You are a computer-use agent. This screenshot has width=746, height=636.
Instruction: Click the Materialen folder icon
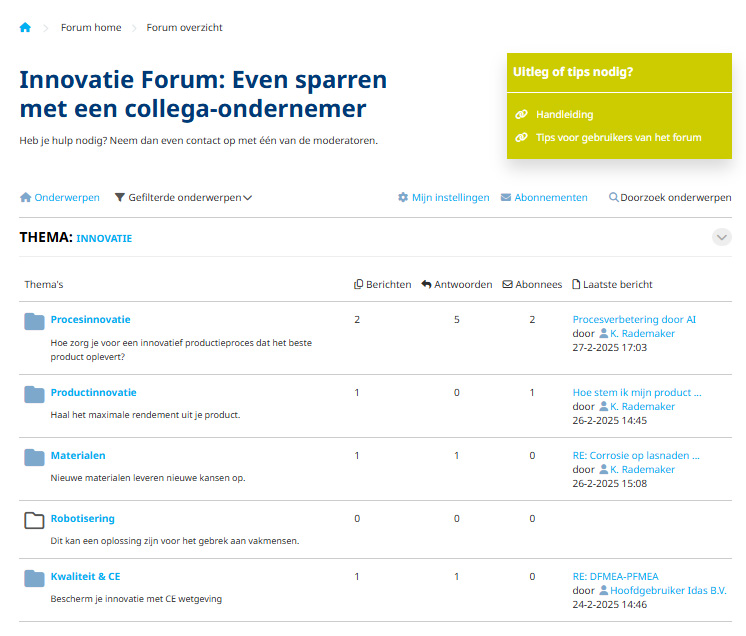(35, 457)
